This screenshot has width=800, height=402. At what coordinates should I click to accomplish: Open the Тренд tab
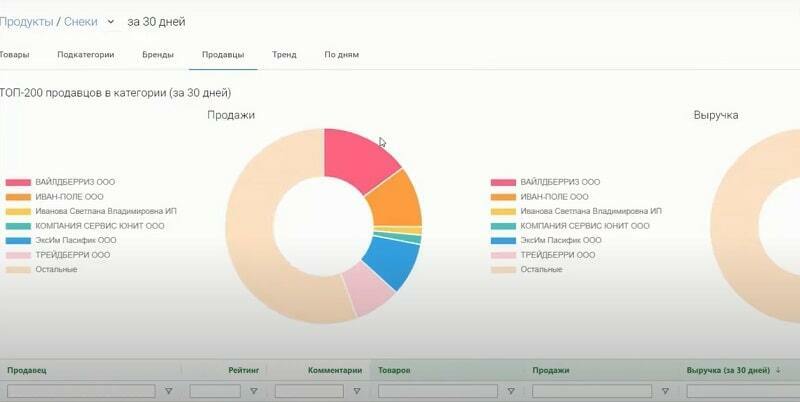(284, 55)
